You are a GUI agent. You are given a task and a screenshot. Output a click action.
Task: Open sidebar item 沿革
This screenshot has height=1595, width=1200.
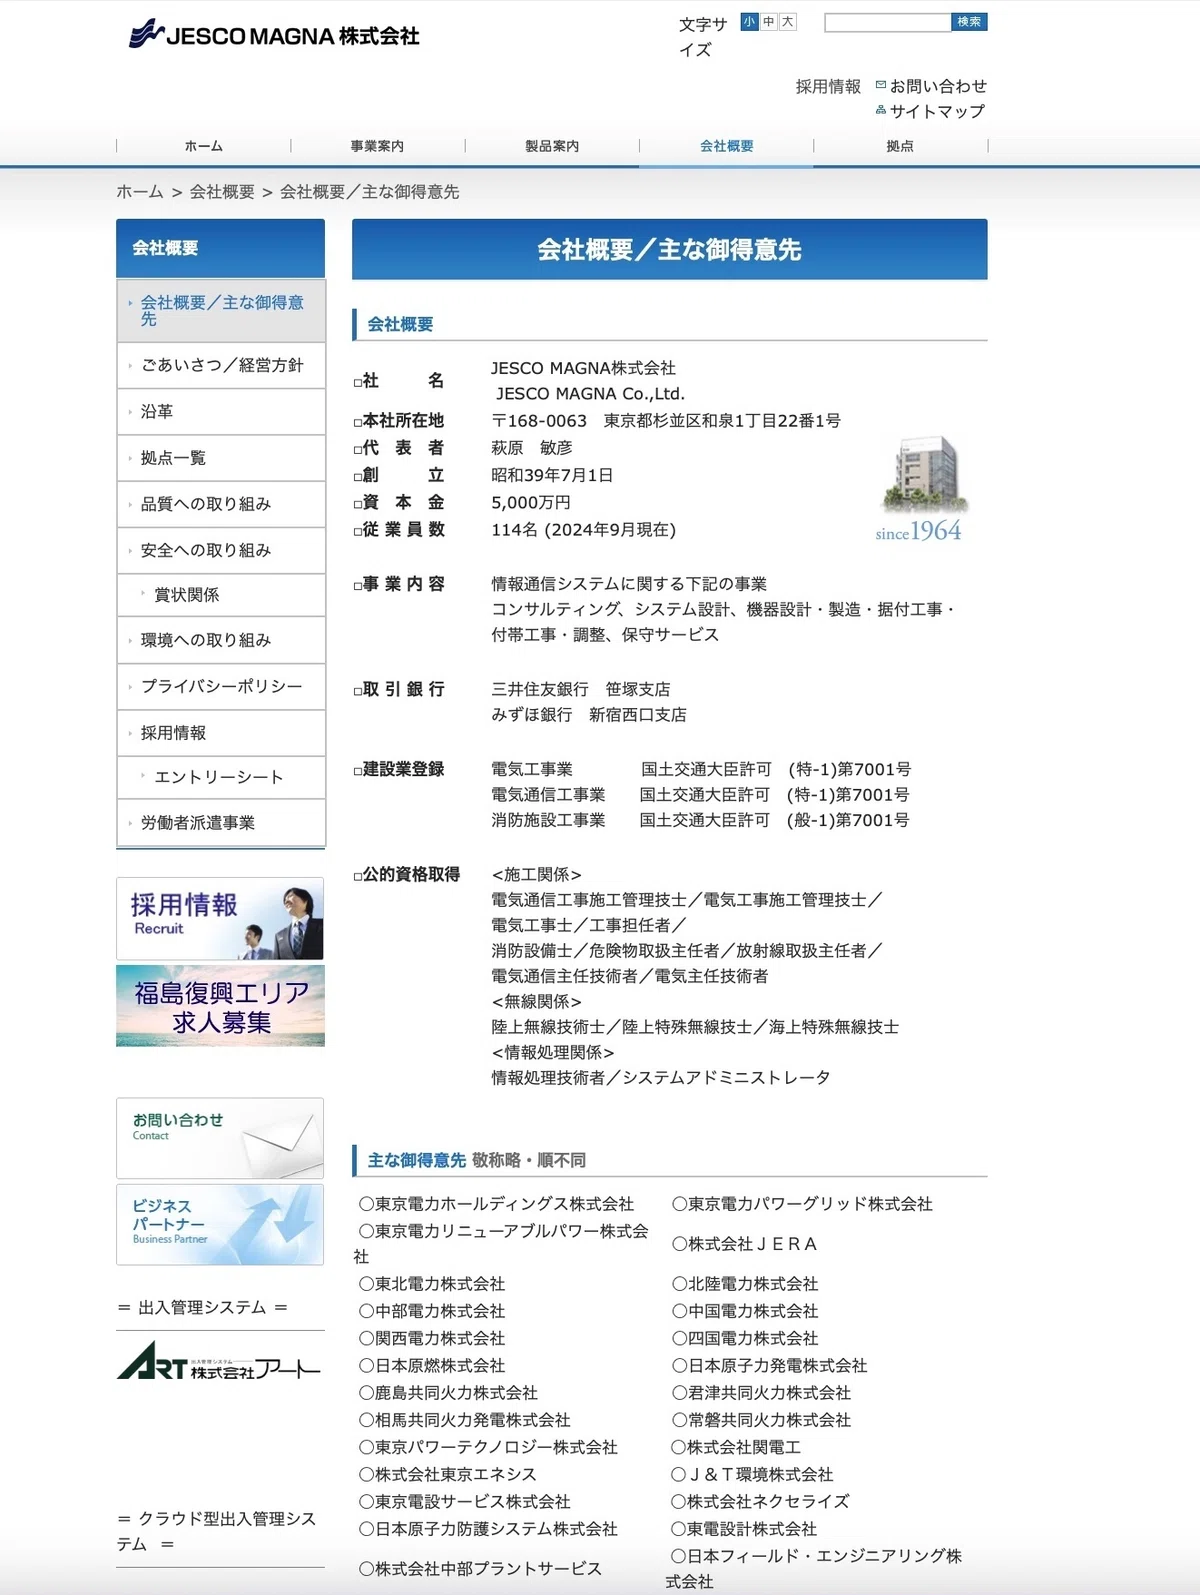pos(221,411)
